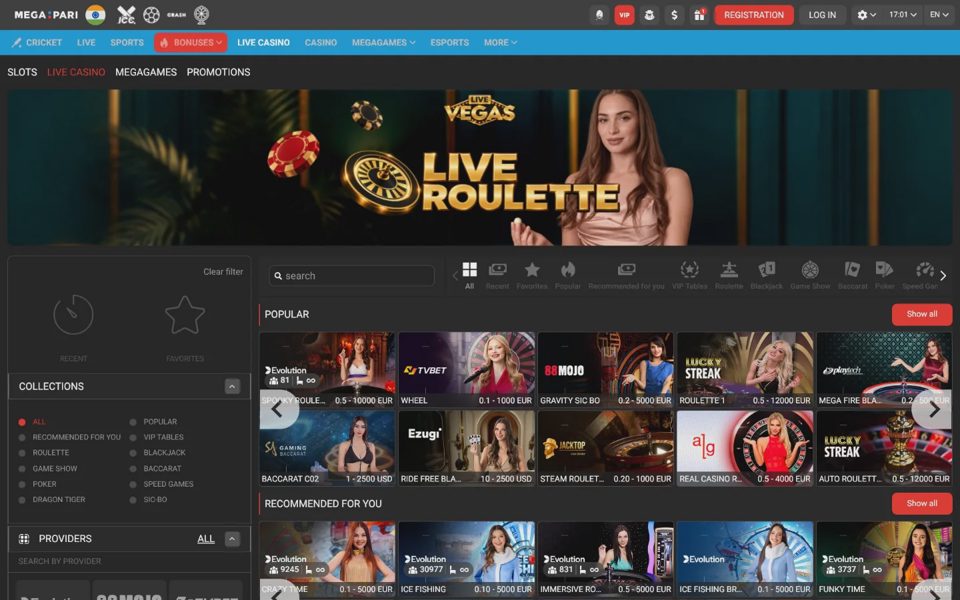Open Favorites star icon in sidebar

point(185,315)
